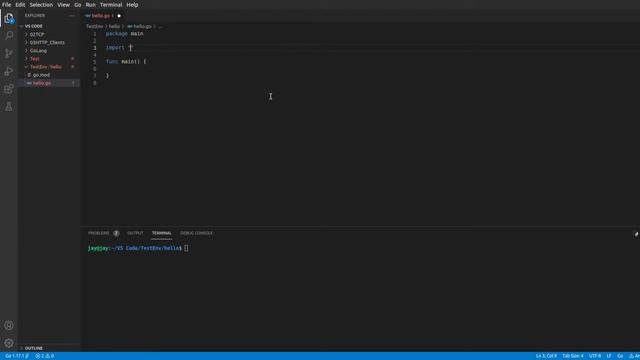Screen dimensions: 640x360
Task: Switch to the Output panel tab
Action: point(135,233)
